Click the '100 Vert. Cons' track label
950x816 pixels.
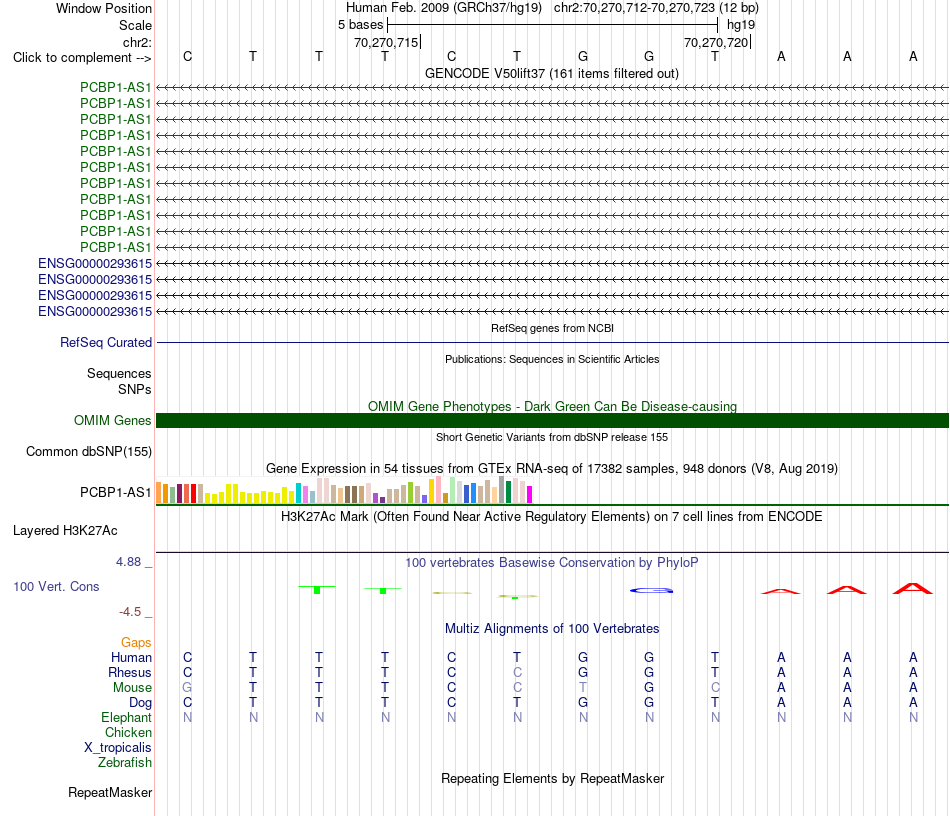click(x=56, y=586)
